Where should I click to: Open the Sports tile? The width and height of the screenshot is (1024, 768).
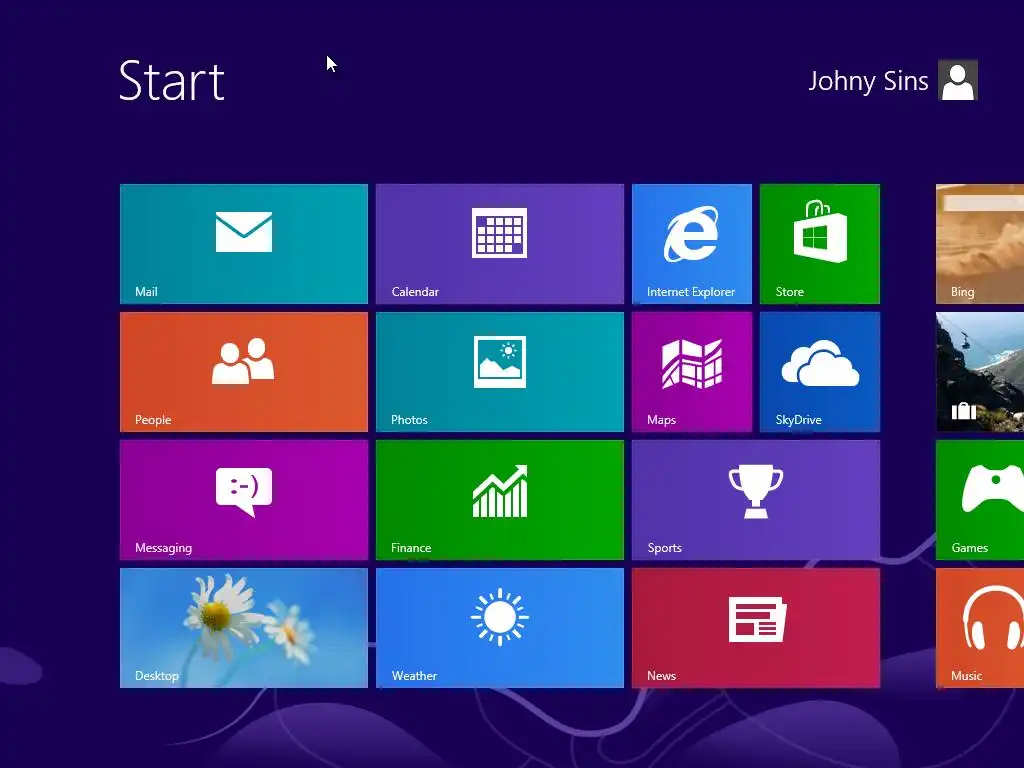point(756,500)
